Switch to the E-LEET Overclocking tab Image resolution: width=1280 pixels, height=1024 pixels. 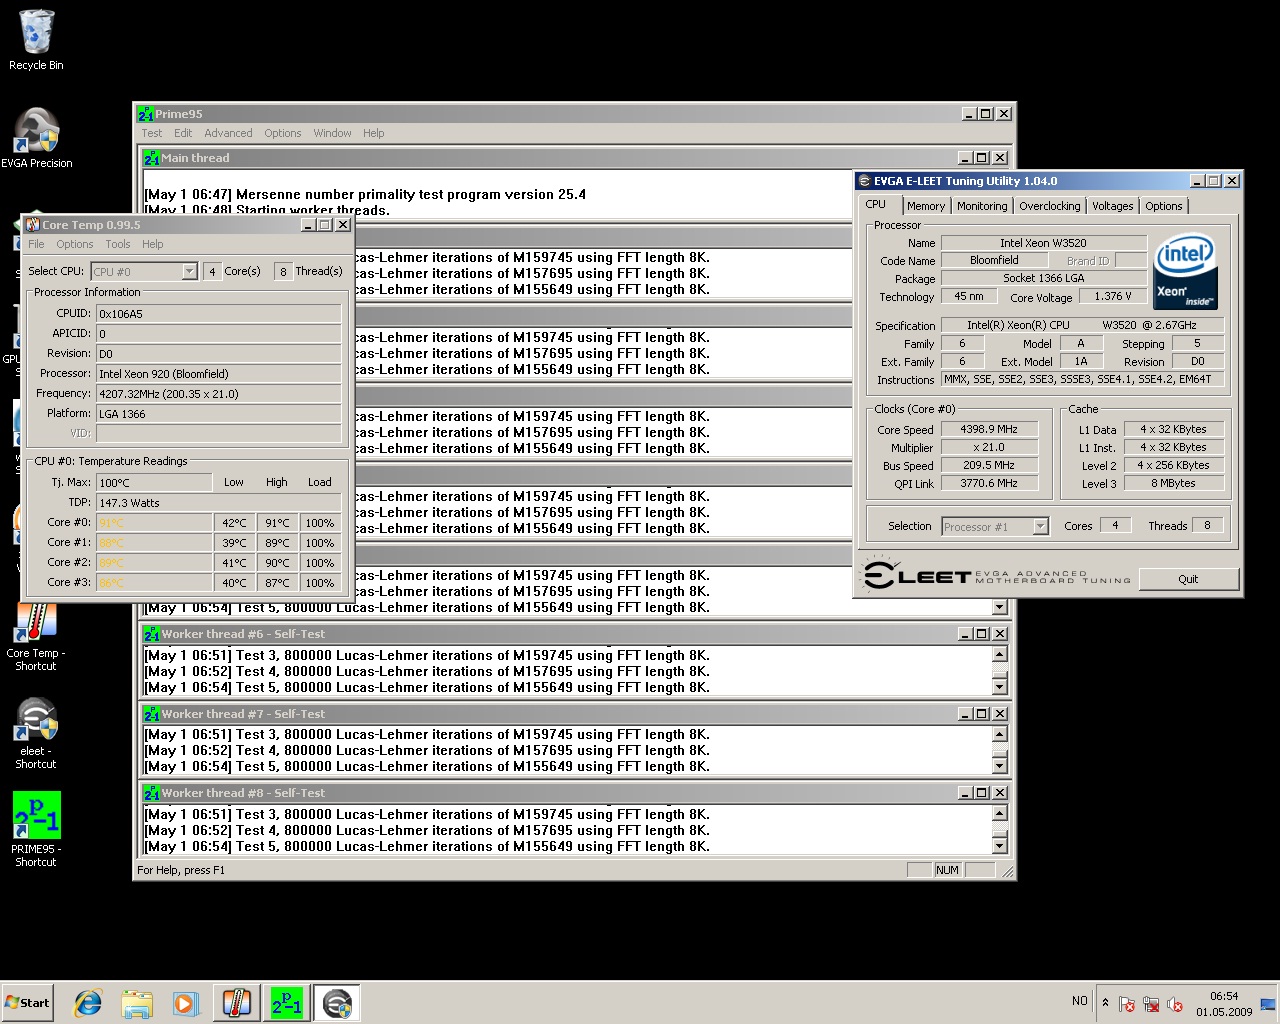click(1050, 206)
